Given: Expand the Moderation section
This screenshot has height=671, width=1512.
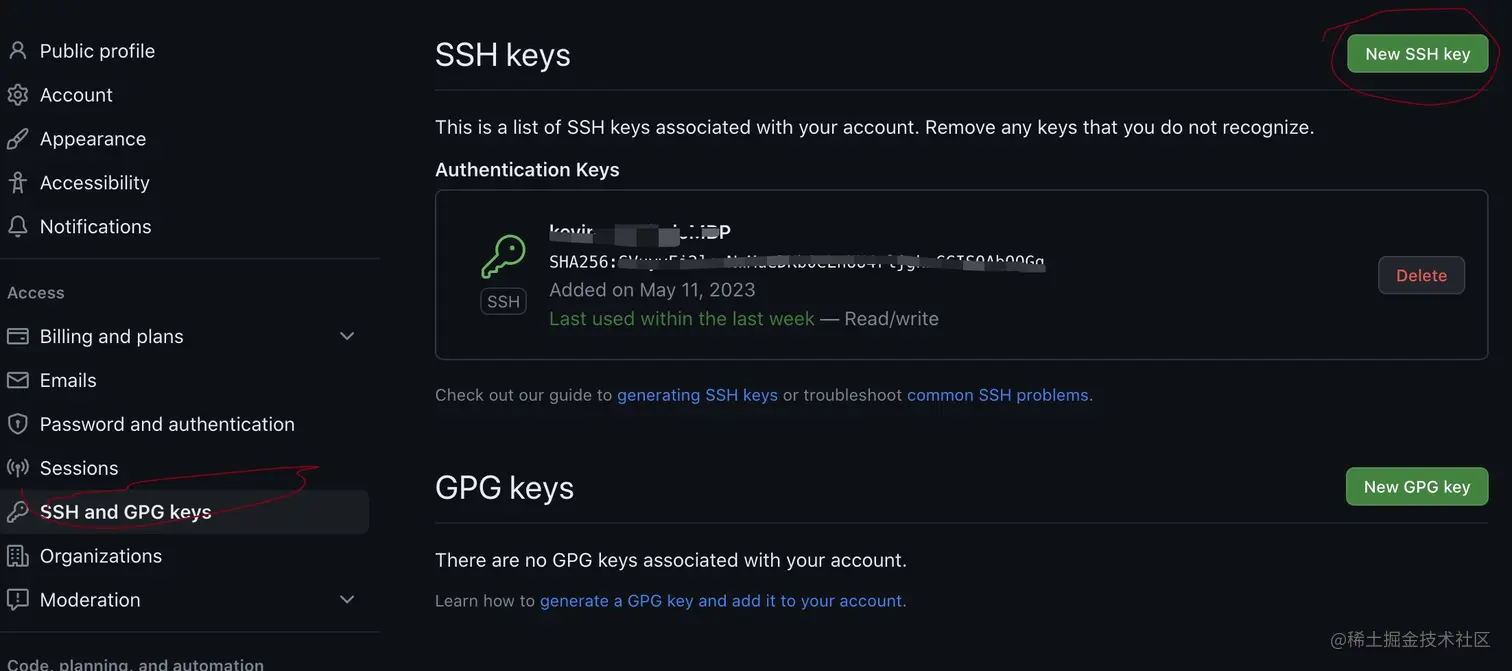Looking at the screenshot, I should (x=346, y=599).
